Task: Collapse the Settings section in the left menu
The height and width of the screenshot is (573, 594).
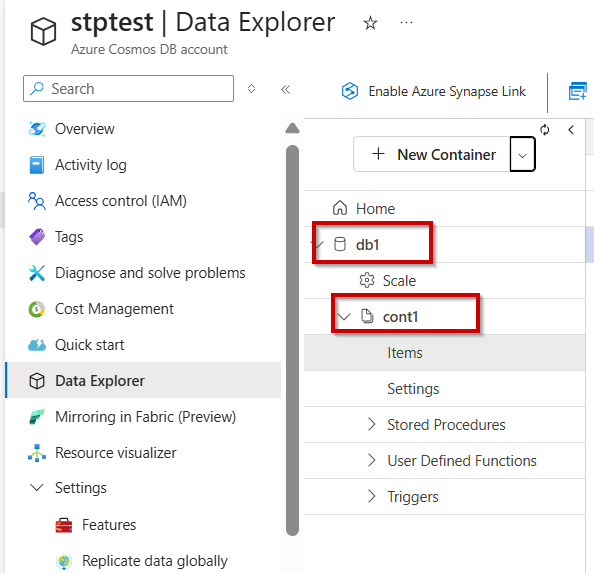Action: click(x=37, y=487)
